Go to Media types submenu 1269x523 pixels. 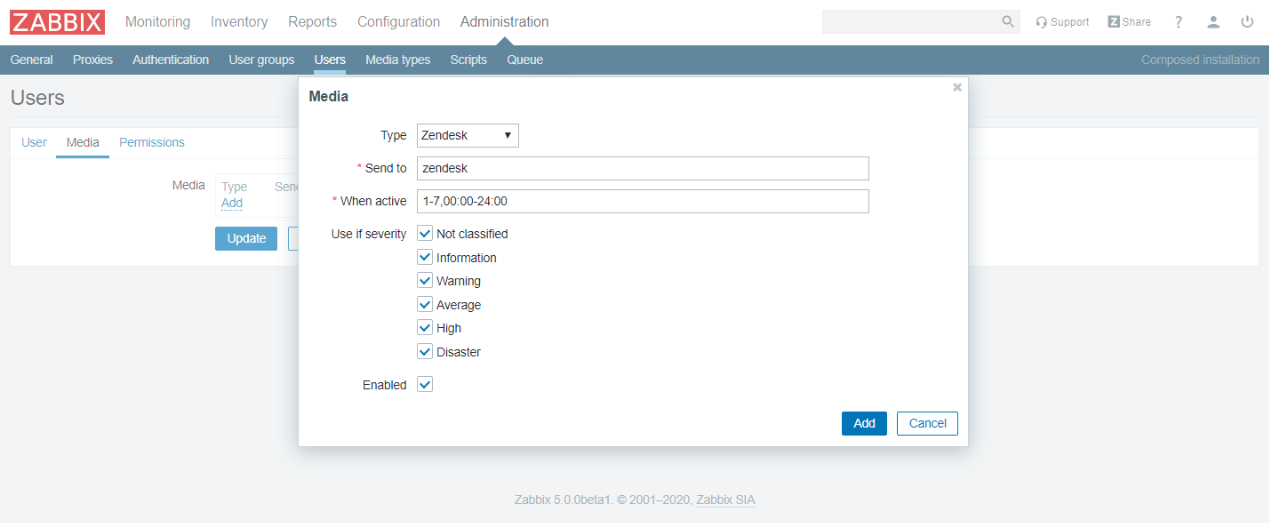tap(397, 60)
